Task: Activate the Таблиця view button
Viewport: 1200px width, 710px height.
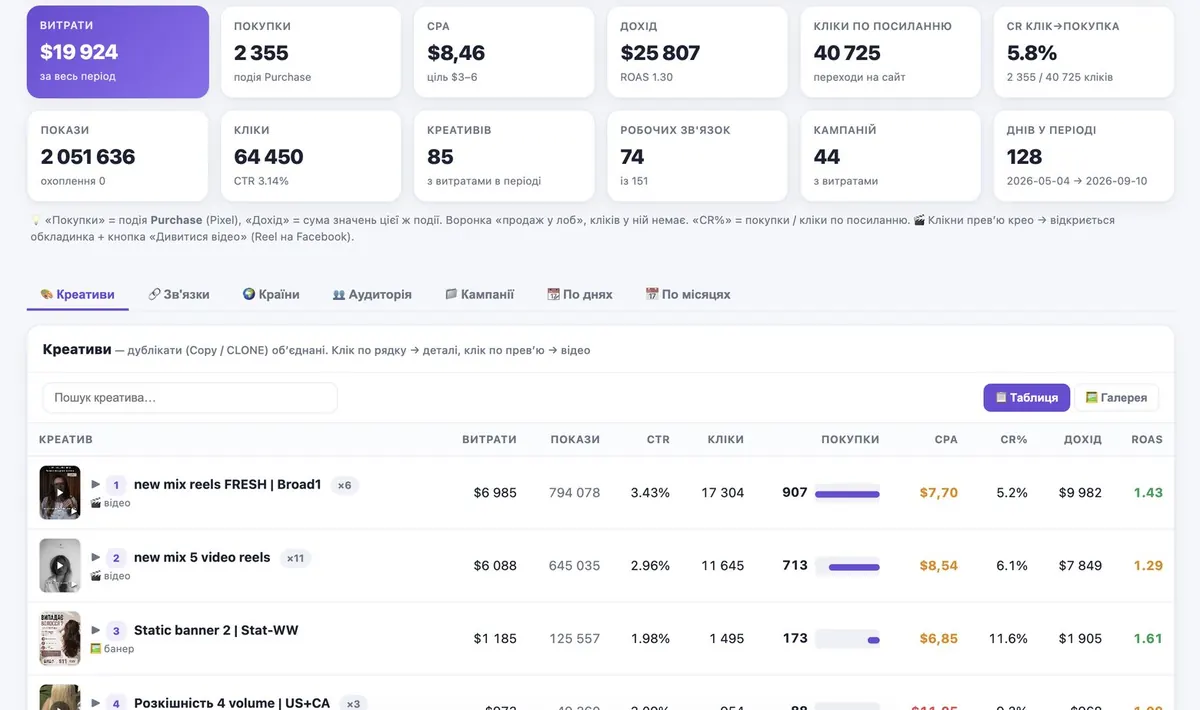Action: (x=1026, y=397)
